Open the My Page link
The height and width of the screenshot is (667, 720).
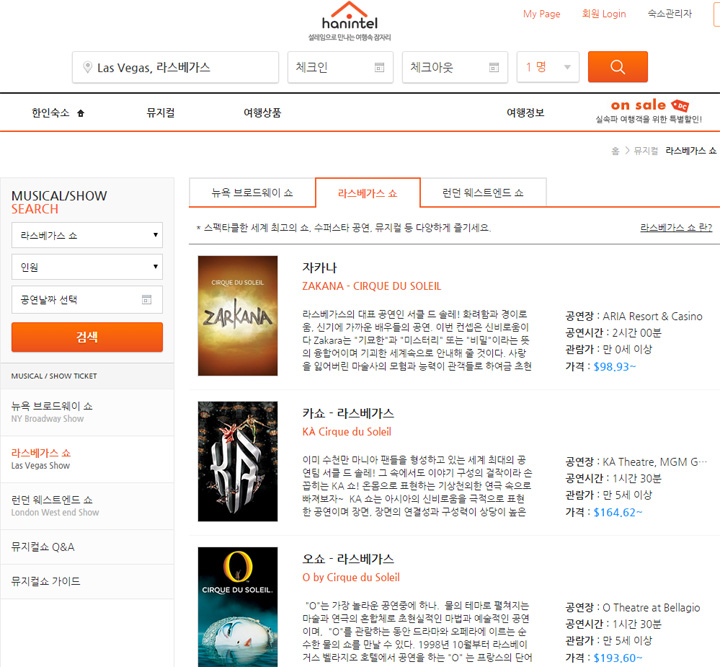point(541,14)
